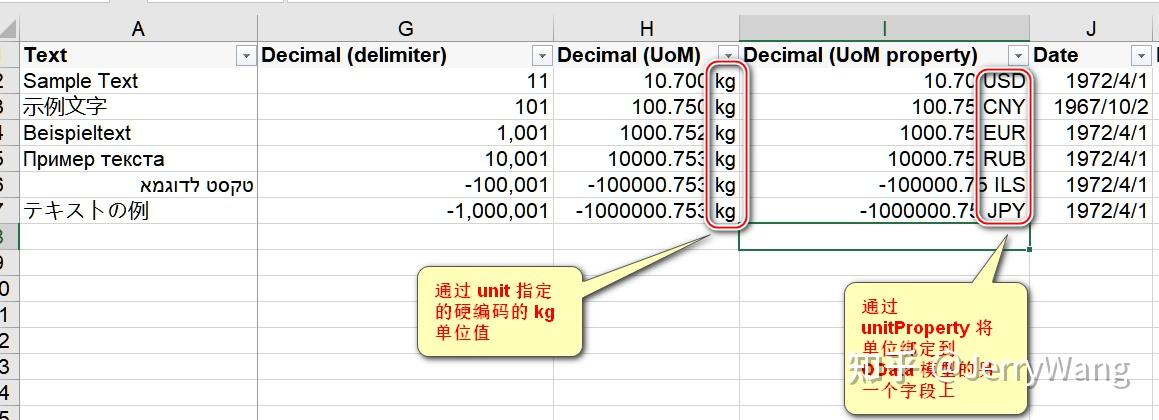
Task: Select the Hebrew 'טקסט לדוגמא' cell
Action: point(138,185)
